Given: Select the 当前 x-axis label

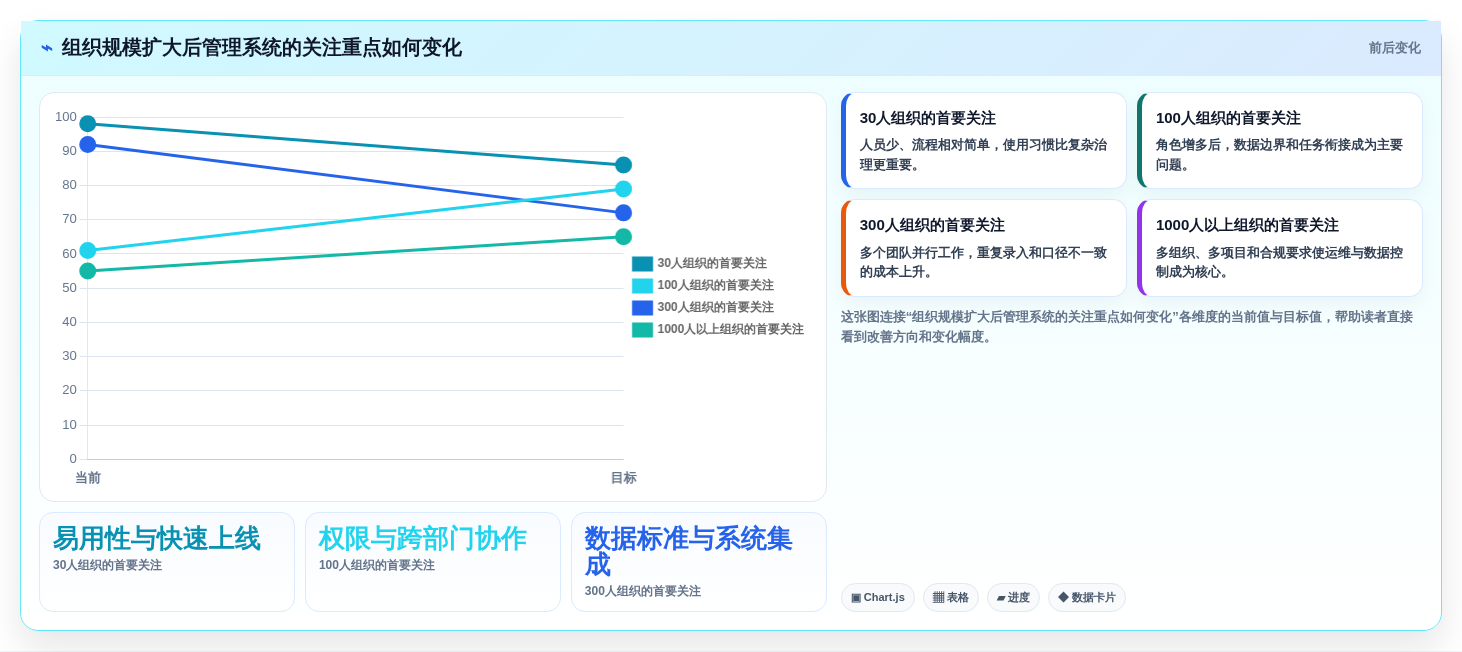Looking at the screenshot, I should pyautogui.click(x=88, y=478).
